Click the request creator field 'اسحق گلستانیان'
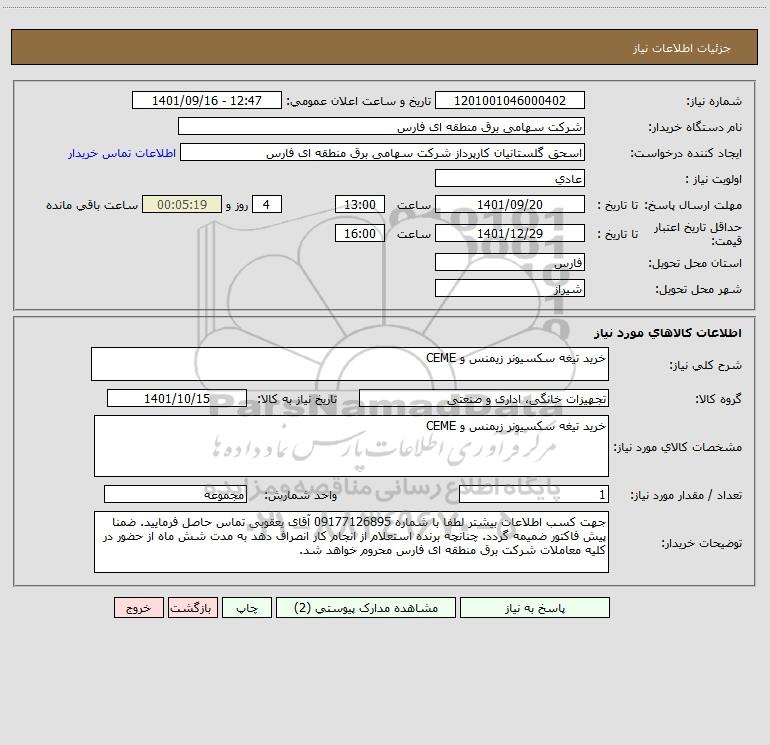 pyautogui.click(x=383, y=152)
